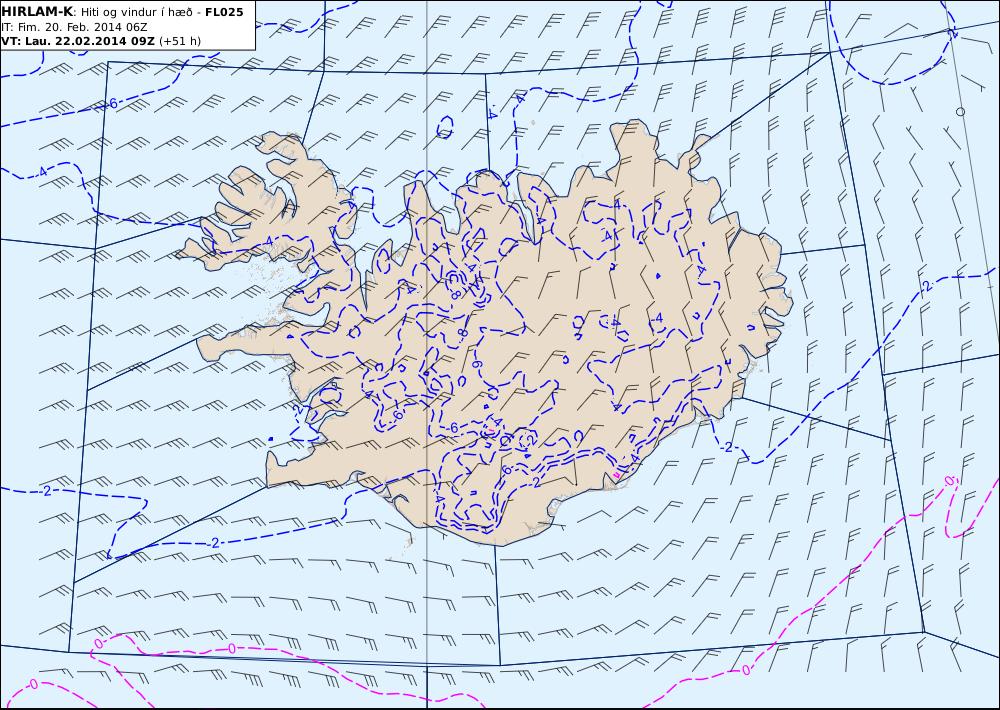Click the "-2" label on the contour southwest of Reykjanes
The height and width of the screenshot is (710, 1000).
214,543
